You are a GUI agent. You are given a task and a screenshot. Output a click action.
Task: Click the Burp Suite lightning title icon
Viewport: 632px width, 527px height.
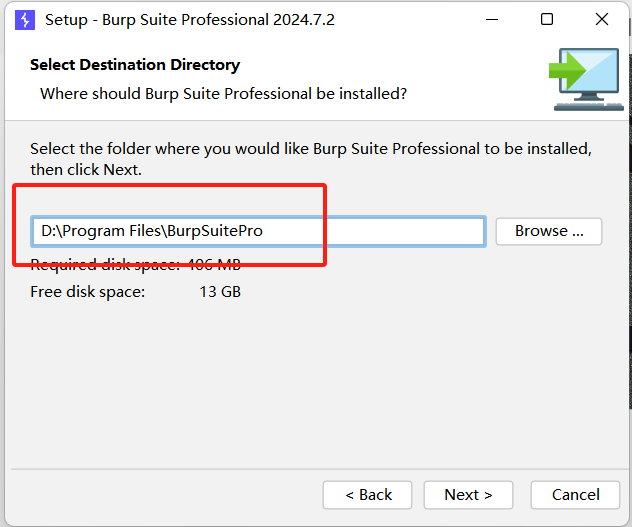pos(25,20)
